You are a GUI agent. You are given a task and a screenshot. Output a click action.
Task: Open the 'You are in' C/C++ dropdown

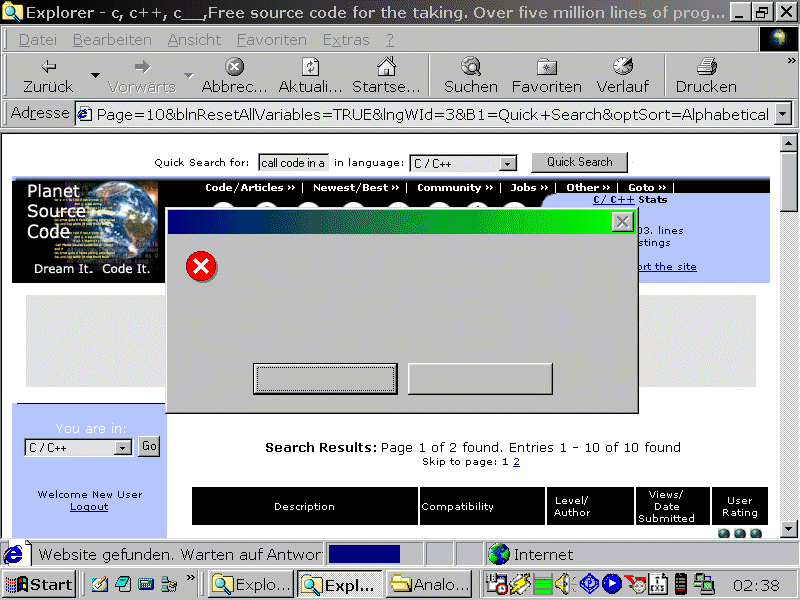click(x=123, y=448)
